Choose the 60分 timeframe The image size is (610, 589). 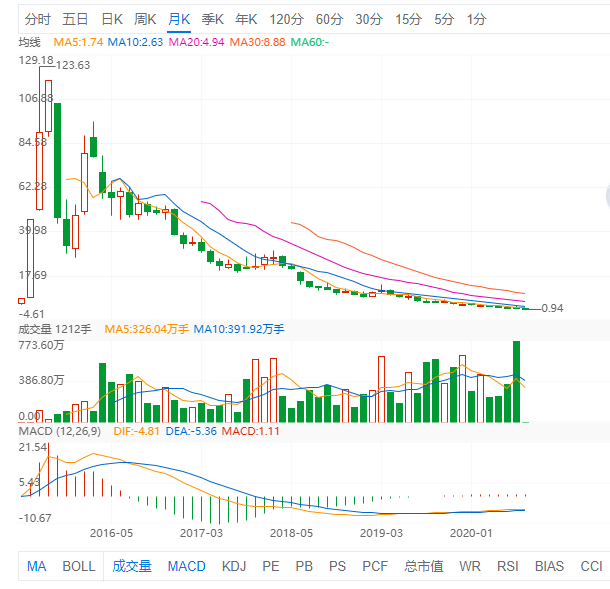(329, 19)
